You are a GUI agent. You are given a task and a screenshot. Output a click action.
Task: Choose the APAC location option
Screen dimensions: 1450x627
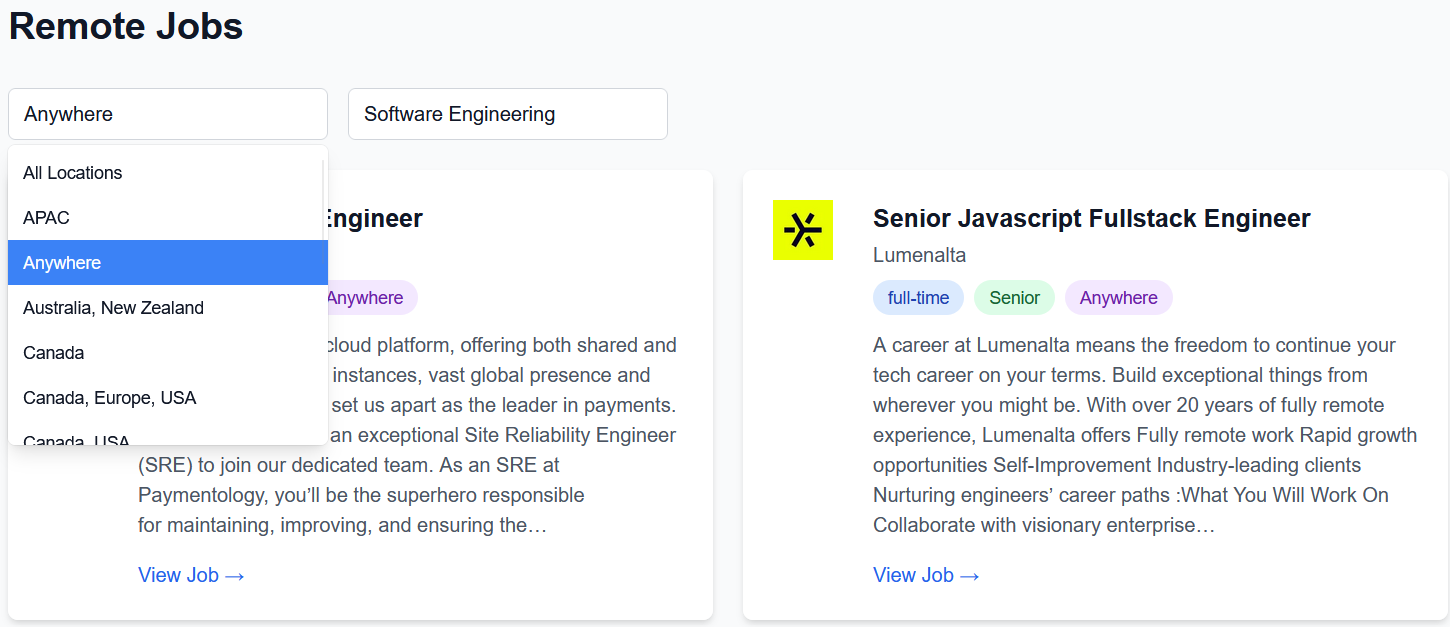click(46, 218)
